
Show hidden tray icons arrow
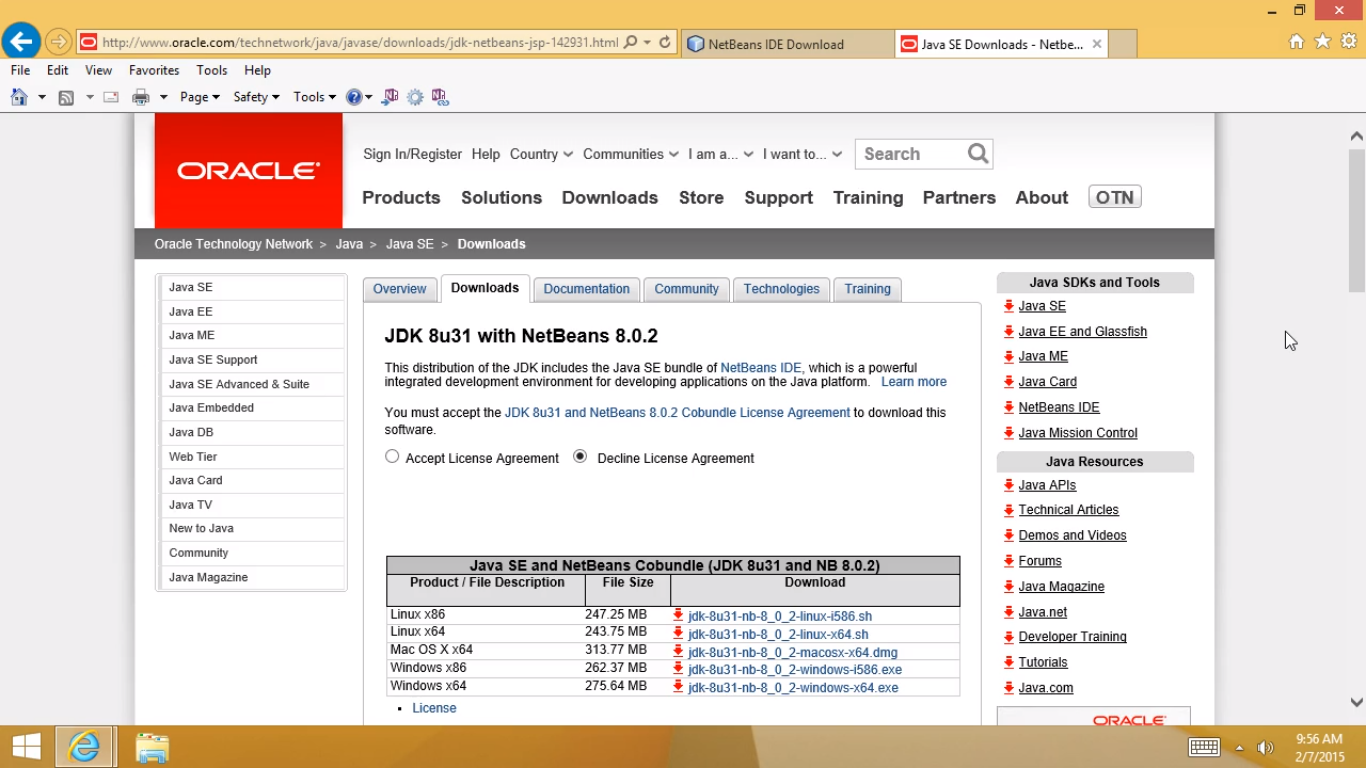click(x=1240, y=748)
